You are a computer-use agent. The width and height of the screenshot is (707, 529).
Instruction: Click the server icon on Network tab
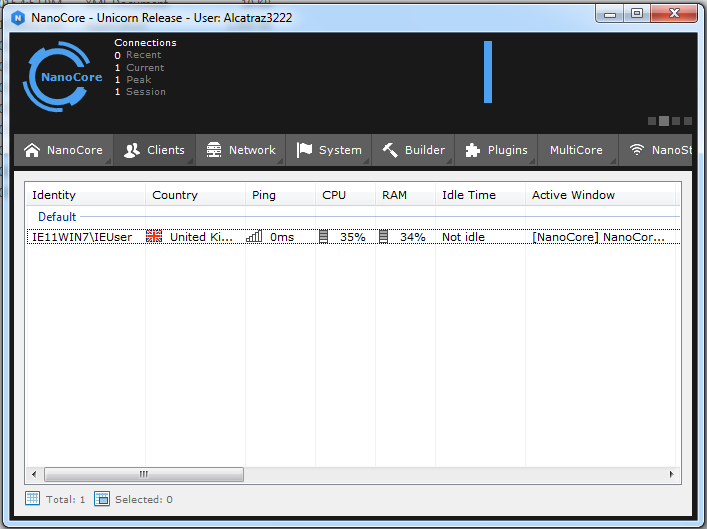pos(214,150)
